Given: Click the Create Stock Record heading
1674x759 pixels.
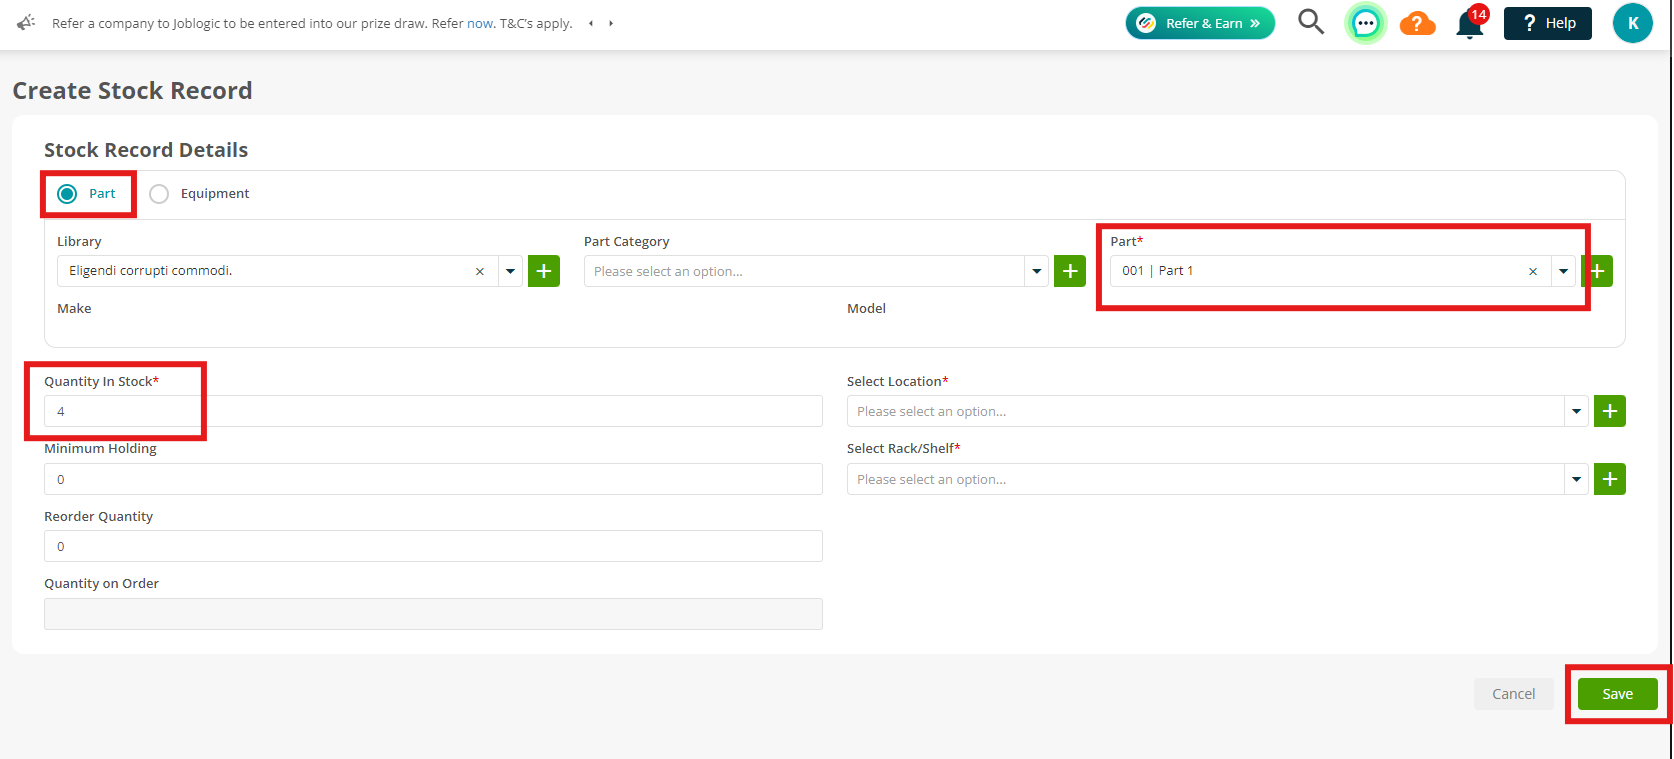Looking at the screenshot, I should [x=132, y=91].
